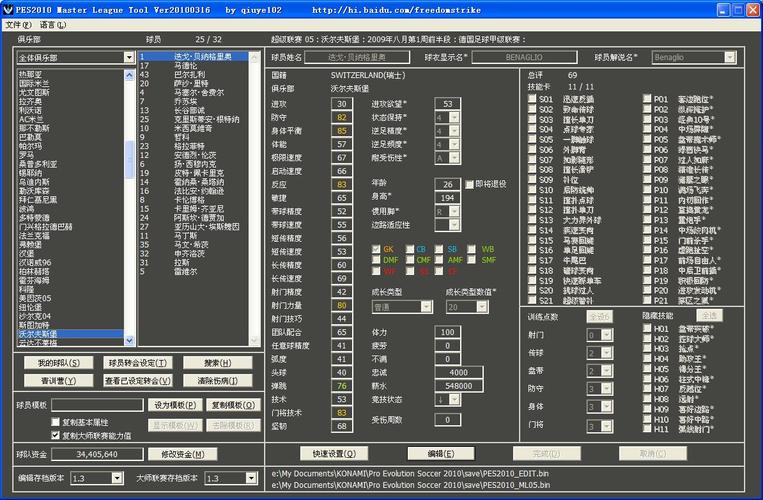This screenshot has height=500, width=763.
Task: Tick the P05 skill card checkbox
Action: [647, 139]
